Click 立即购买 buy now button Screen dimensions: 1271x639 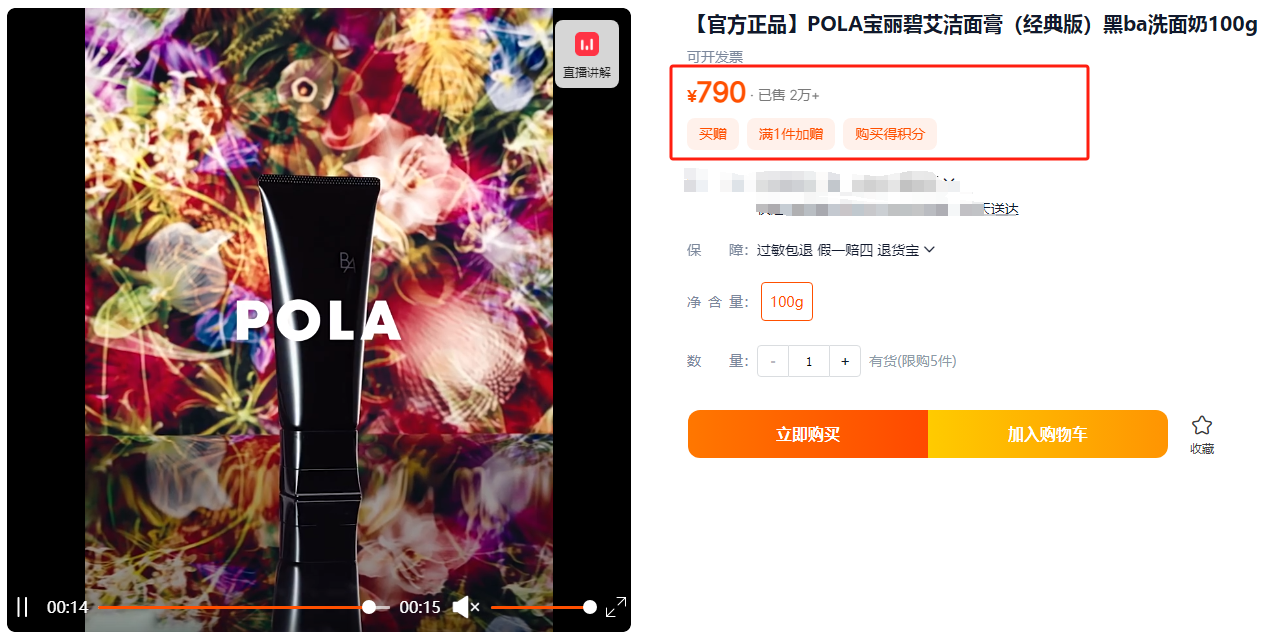coord(808,434)
